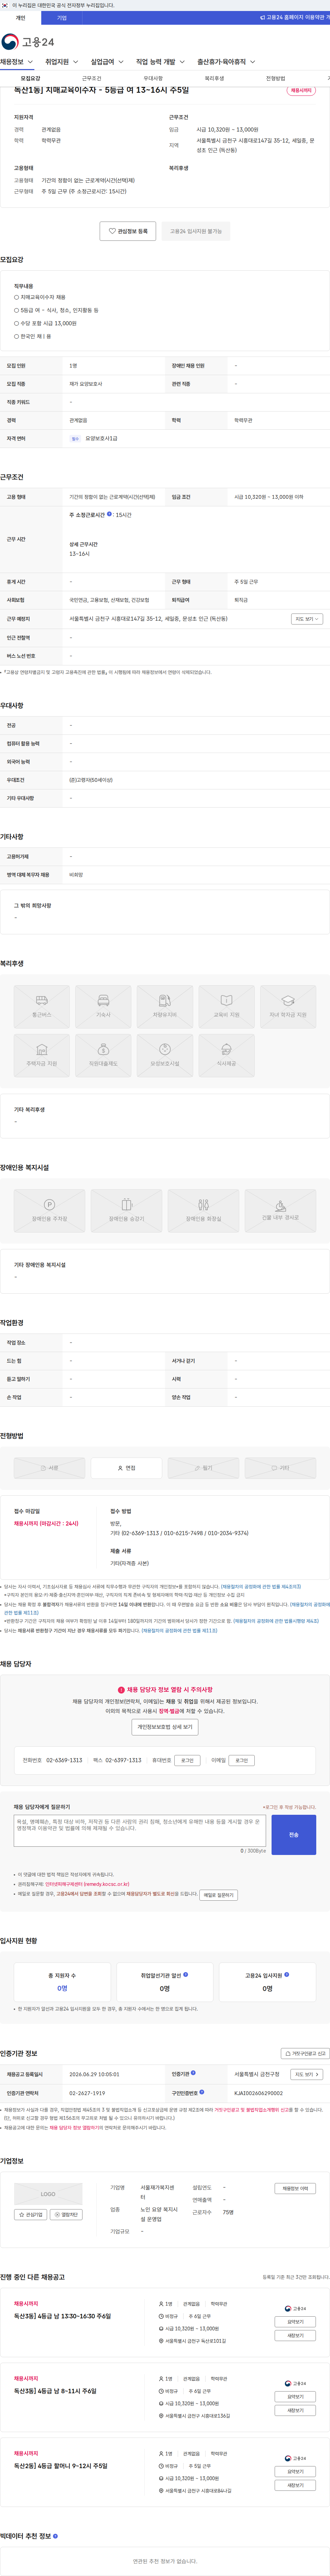This screenshot has width=330, height=2576.
Task: Add company via 관심기업 button
Action: coord(31,2215)
